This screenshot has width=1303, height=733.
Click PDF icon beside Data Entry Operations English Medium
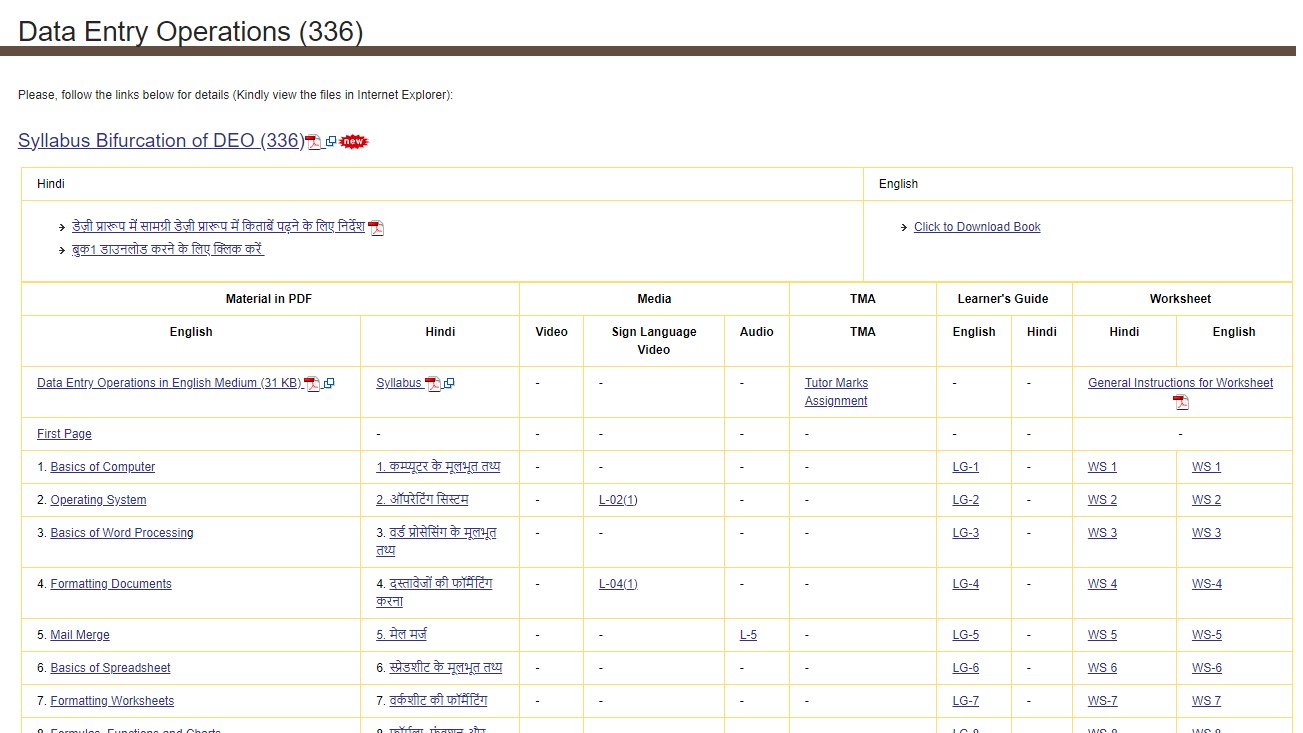[312, 384]
